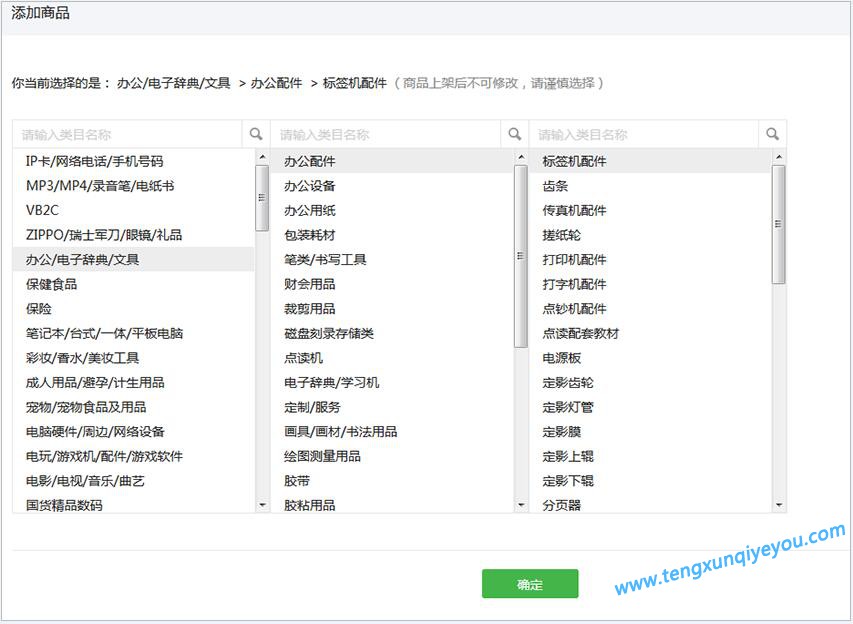Select category 电玩/游戏机/配件/游戏软件

coord(134,456)
